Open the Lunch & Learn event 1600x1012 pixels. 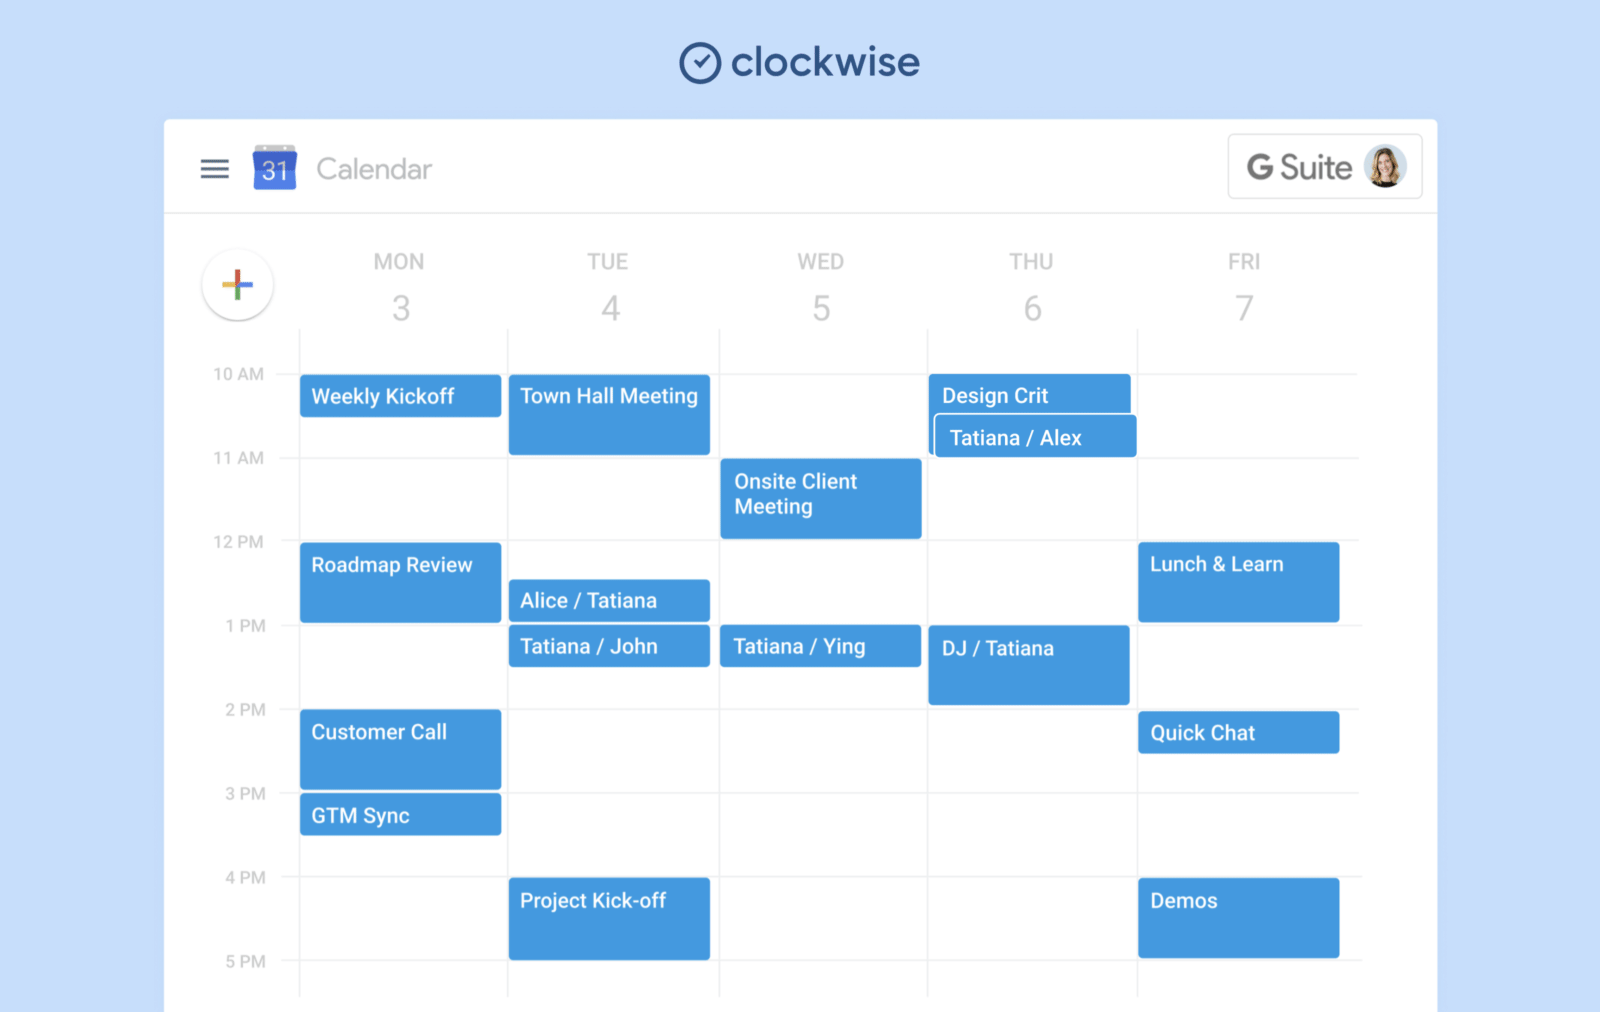1238,582
